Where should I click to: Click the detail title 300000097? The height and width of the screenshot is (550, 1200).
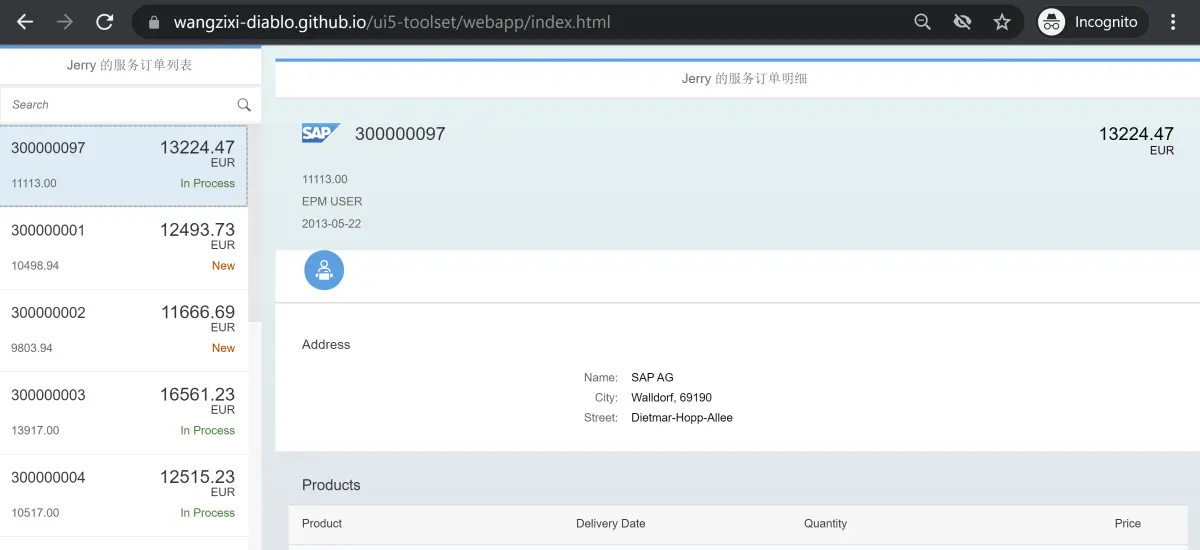(x=400, y=133)
